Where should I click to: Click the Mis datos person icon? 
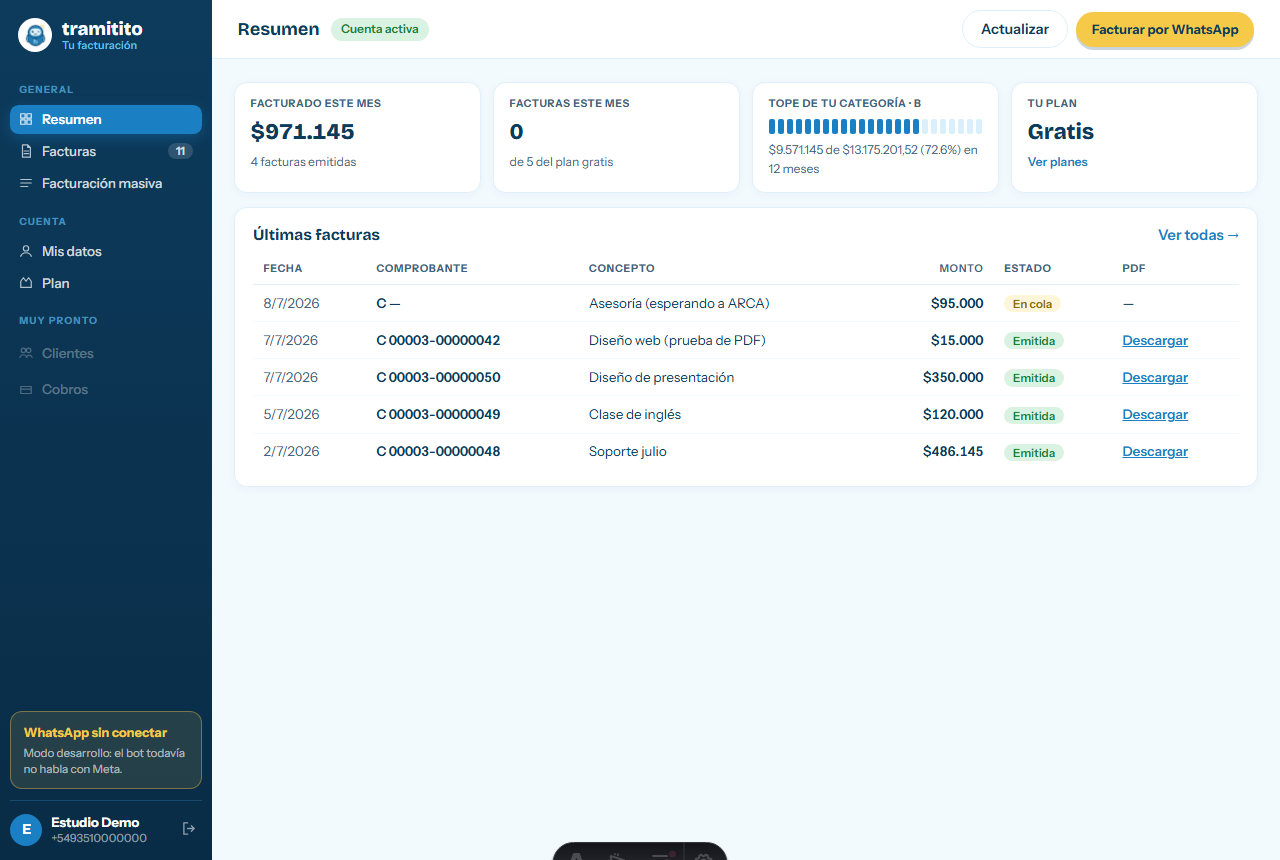[x=26, y=251]
